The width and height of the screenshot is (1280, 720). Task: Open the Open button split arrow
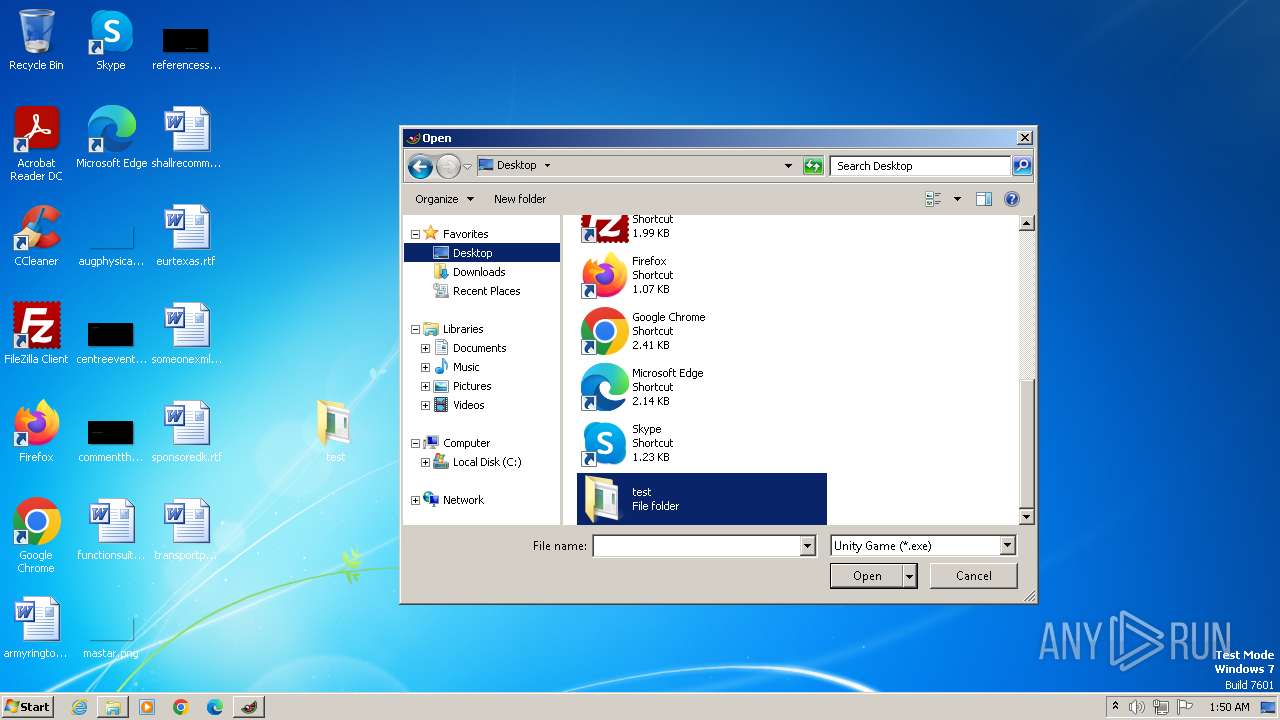tap(909, 576)
